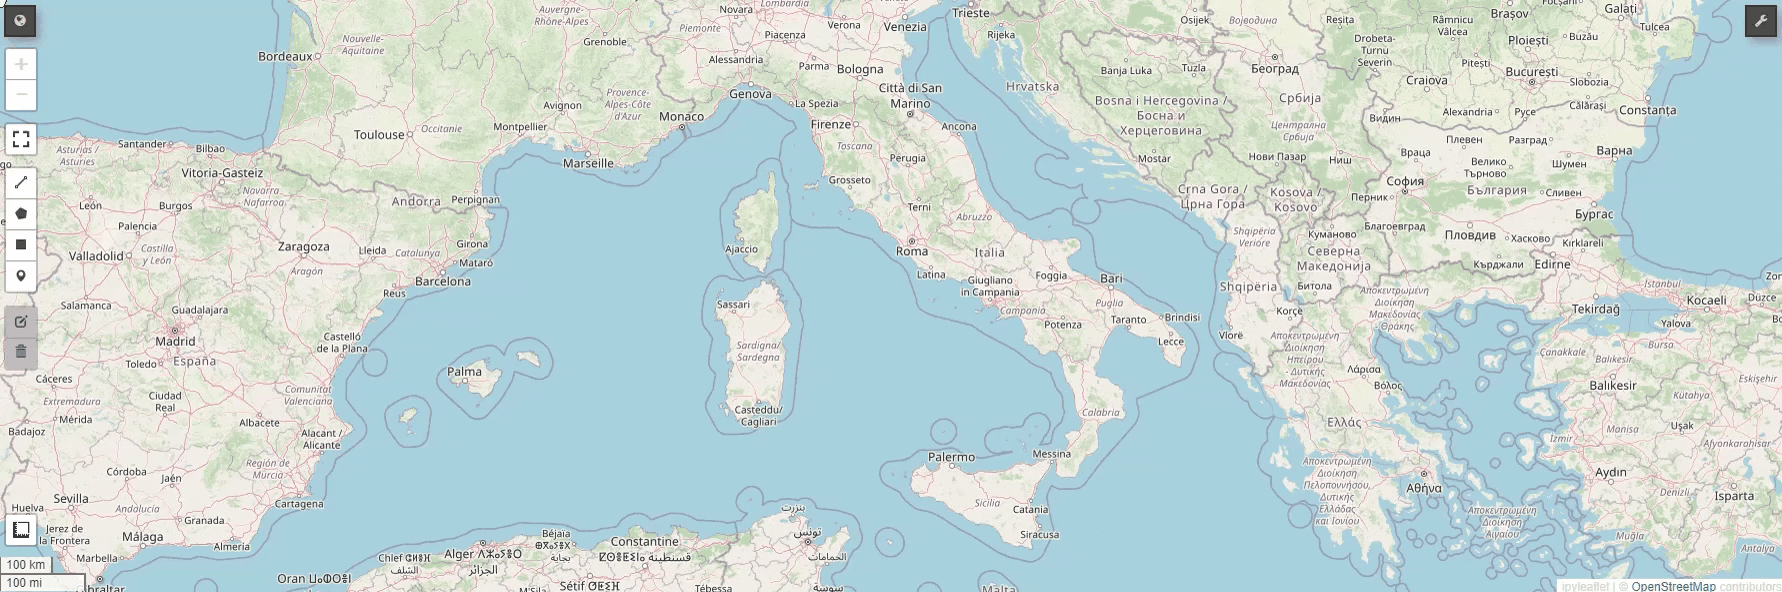Open the wrench tools panel
1782x592 pixels.
click(1761, 20)
